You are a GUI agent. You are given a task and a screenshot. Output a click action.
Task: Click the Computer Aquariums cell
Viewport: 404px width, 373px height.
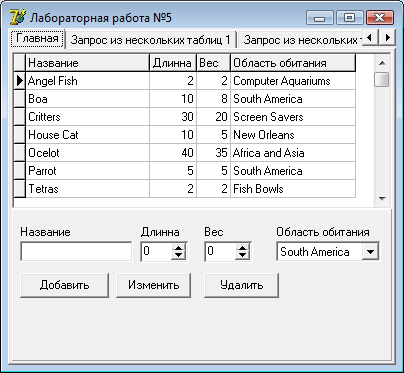click(x=293, y=81)
